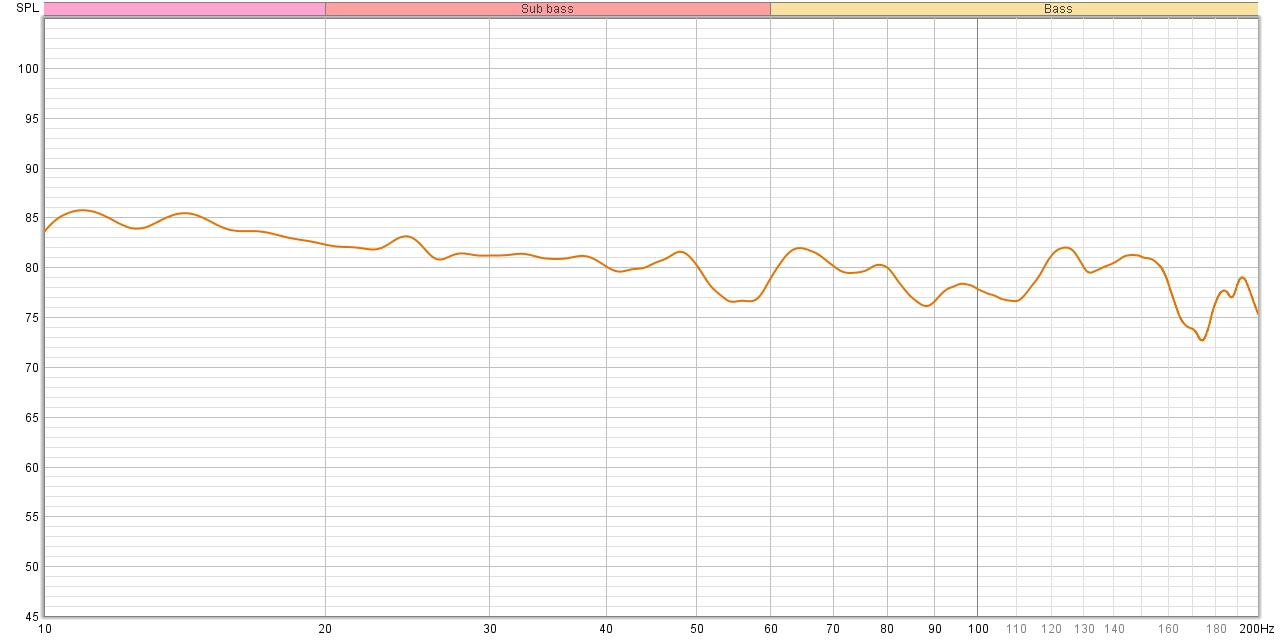Click the 200Hz frequency axis label
The height and width of the screenshot is (641, 1280).
tap(1257, 629)
